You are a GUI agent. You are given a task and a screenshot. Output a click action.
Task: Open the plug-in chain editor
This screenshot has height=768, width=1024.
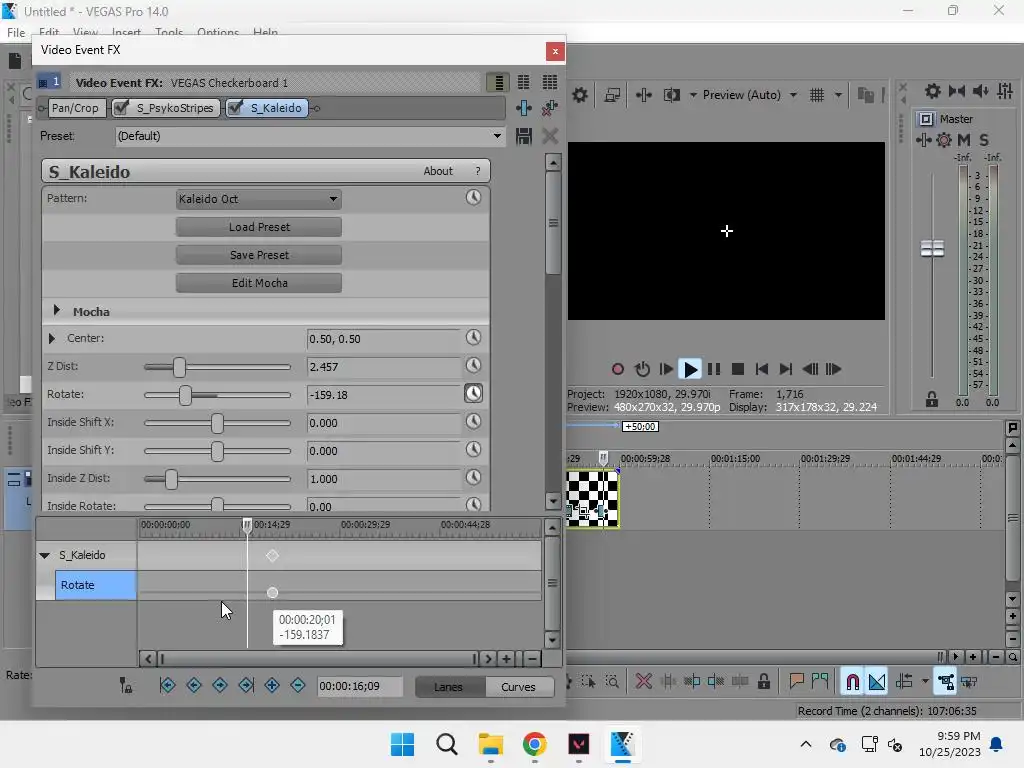tap(524, 108)
